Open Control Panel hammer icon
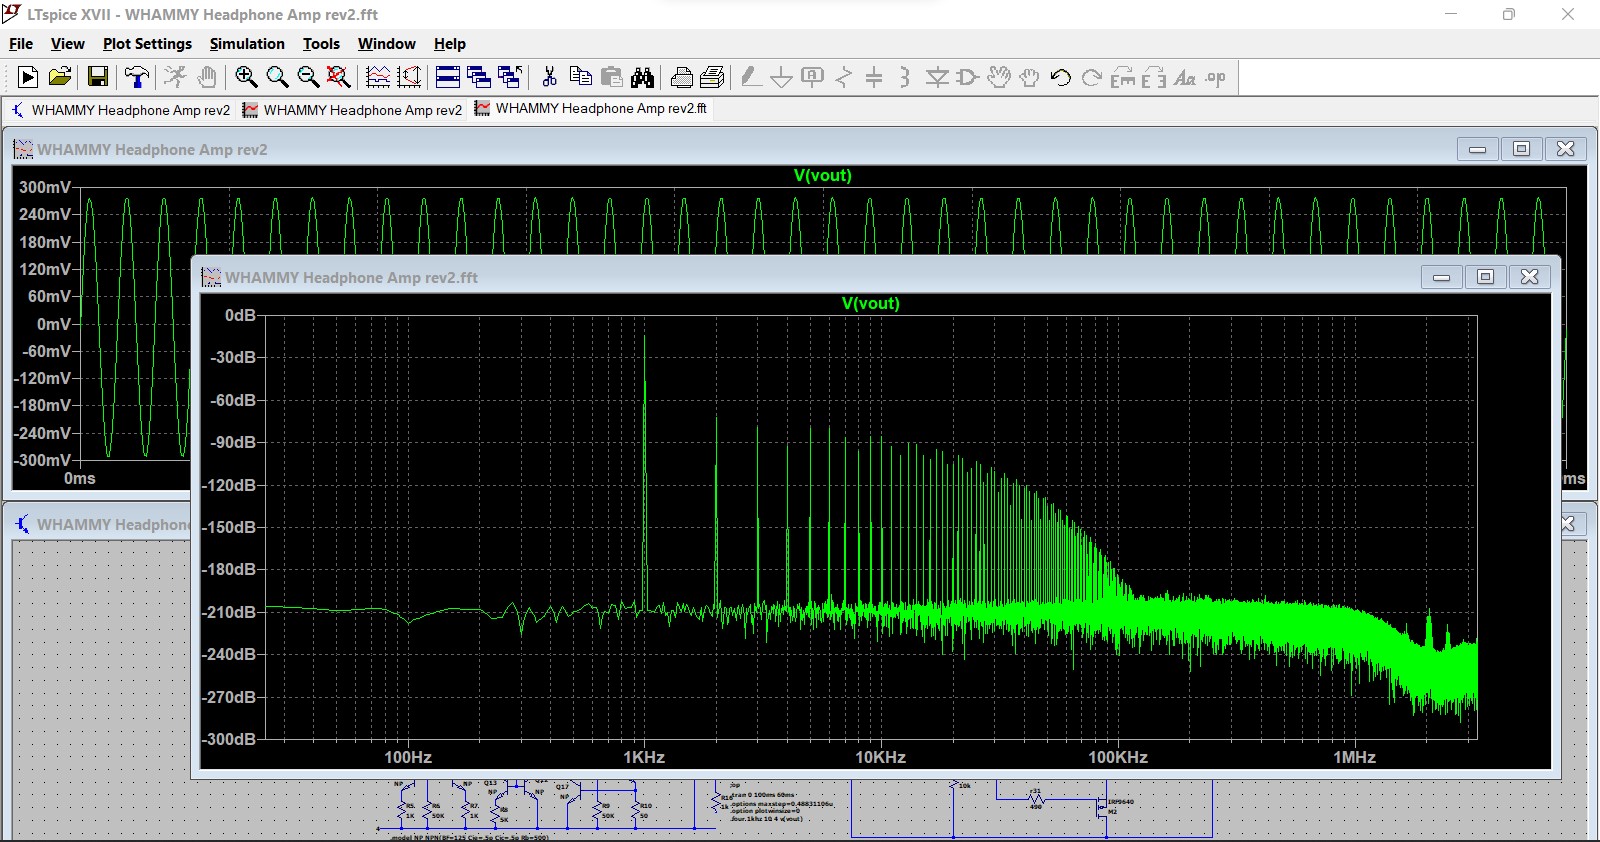The height and width of the screenshot is (842, 1600). pyautogui.click(x=137, y=77)
